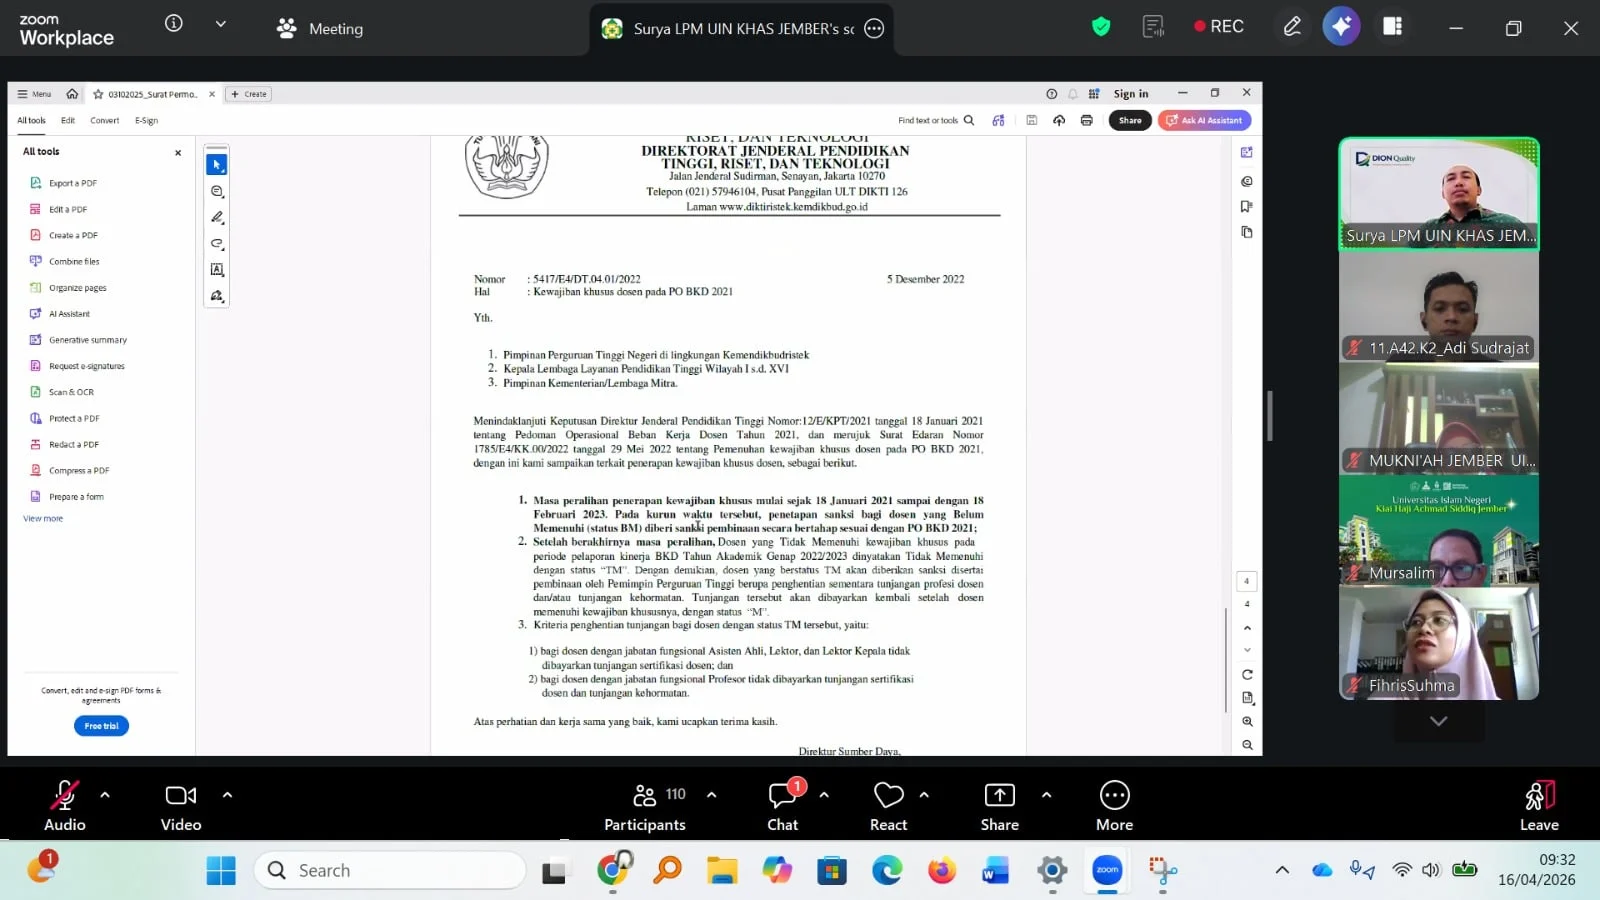This screenshot has height=900, width=1600.
Task: Turn on the camera Video button
Action: (181, 805)
